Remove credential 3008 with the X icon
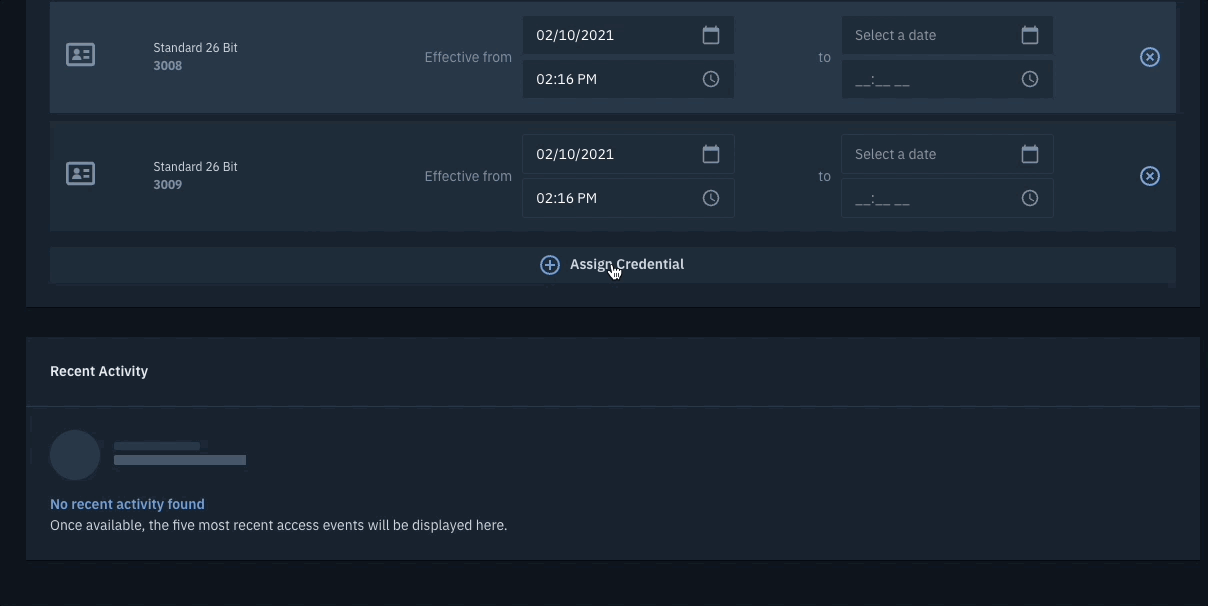 [x=1150, y=57]
